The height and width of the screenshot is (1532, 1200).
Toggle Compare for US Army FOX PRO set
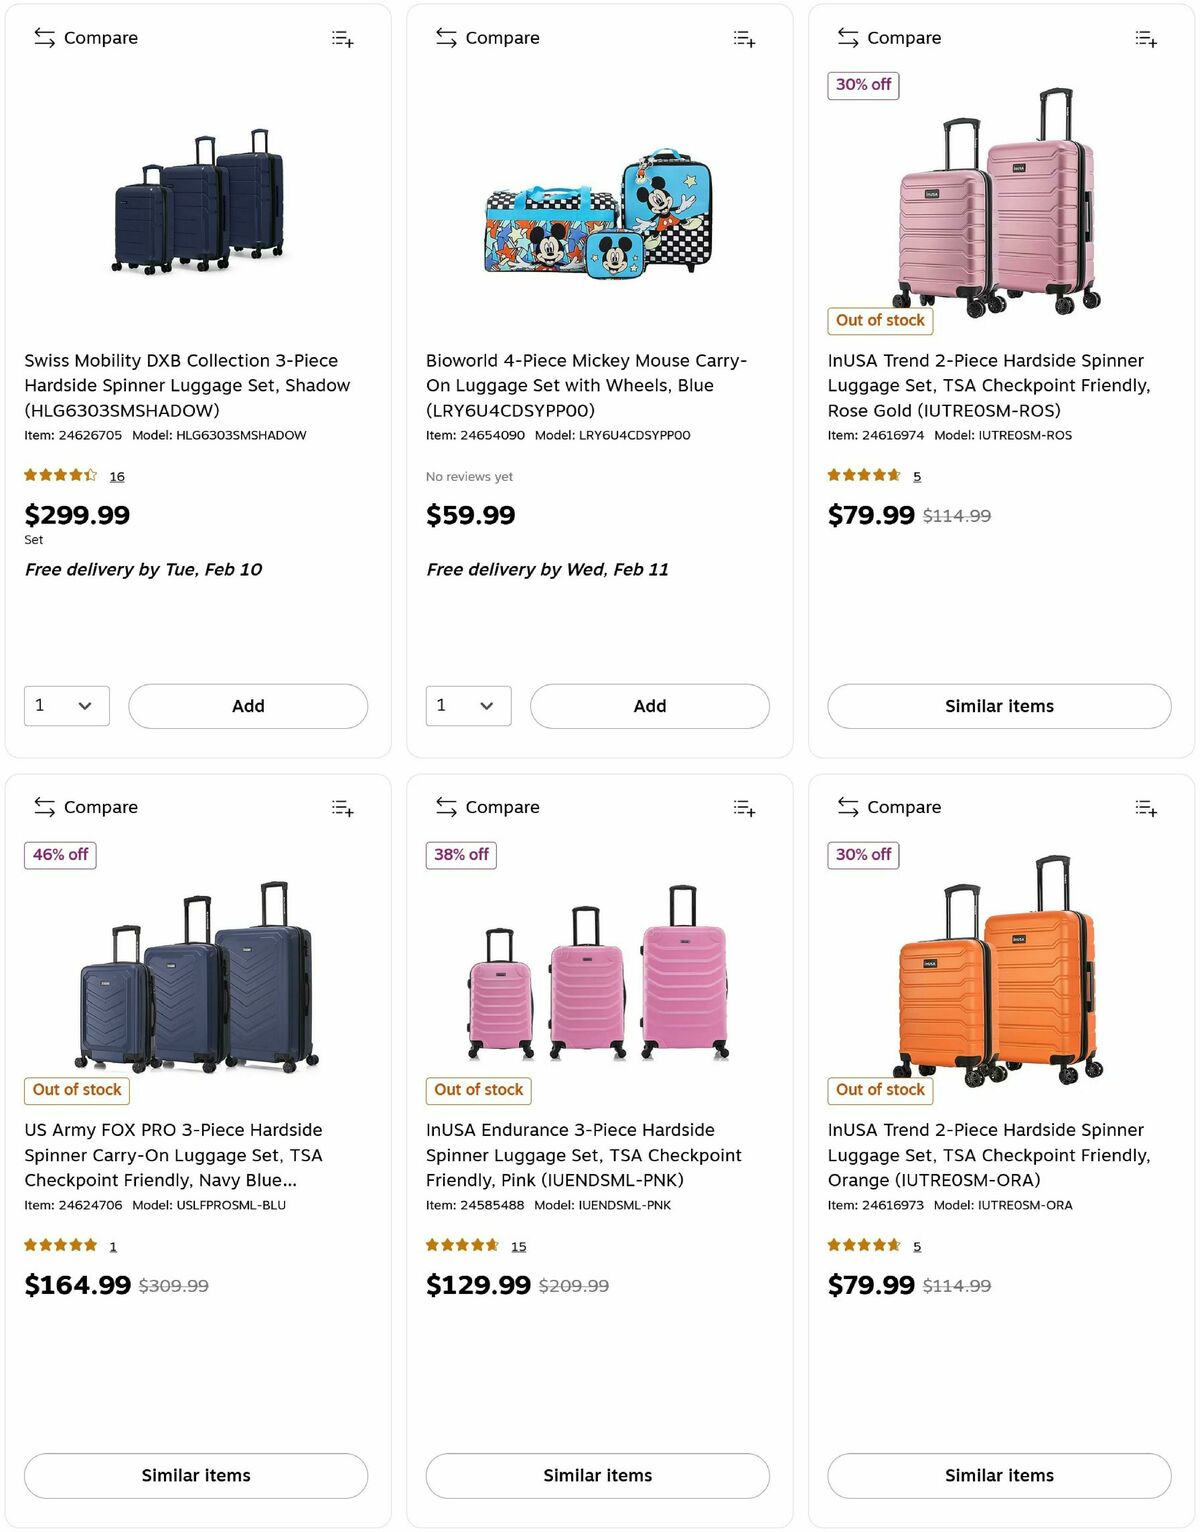point(86,807)
